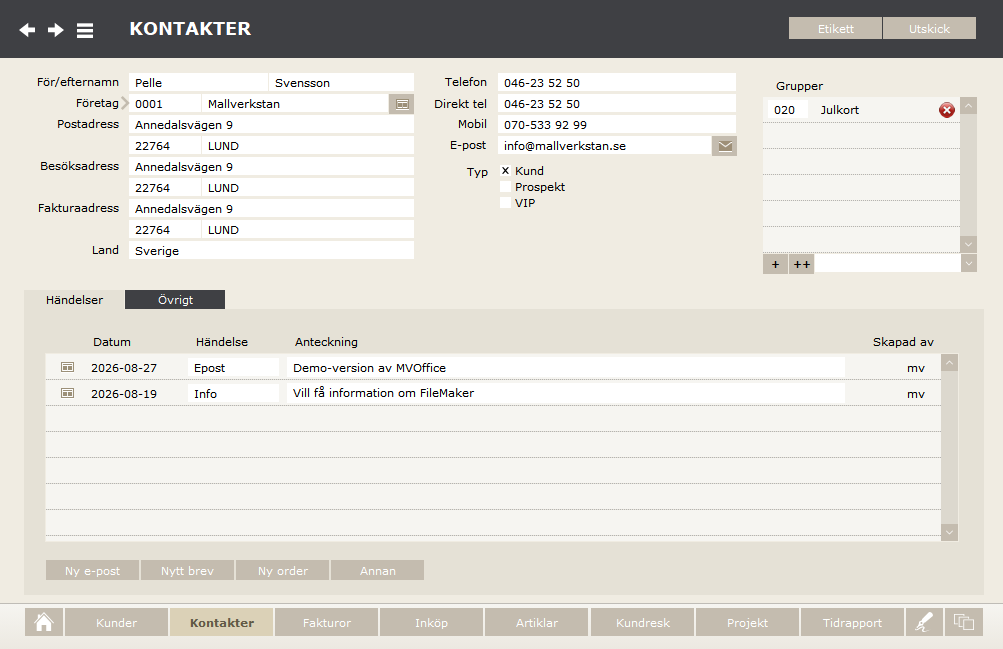Image resolution: width=1003 pixels, height=649 pixels.
Task: Open the group selection dropdown arrow
Action: pos(968,263)
